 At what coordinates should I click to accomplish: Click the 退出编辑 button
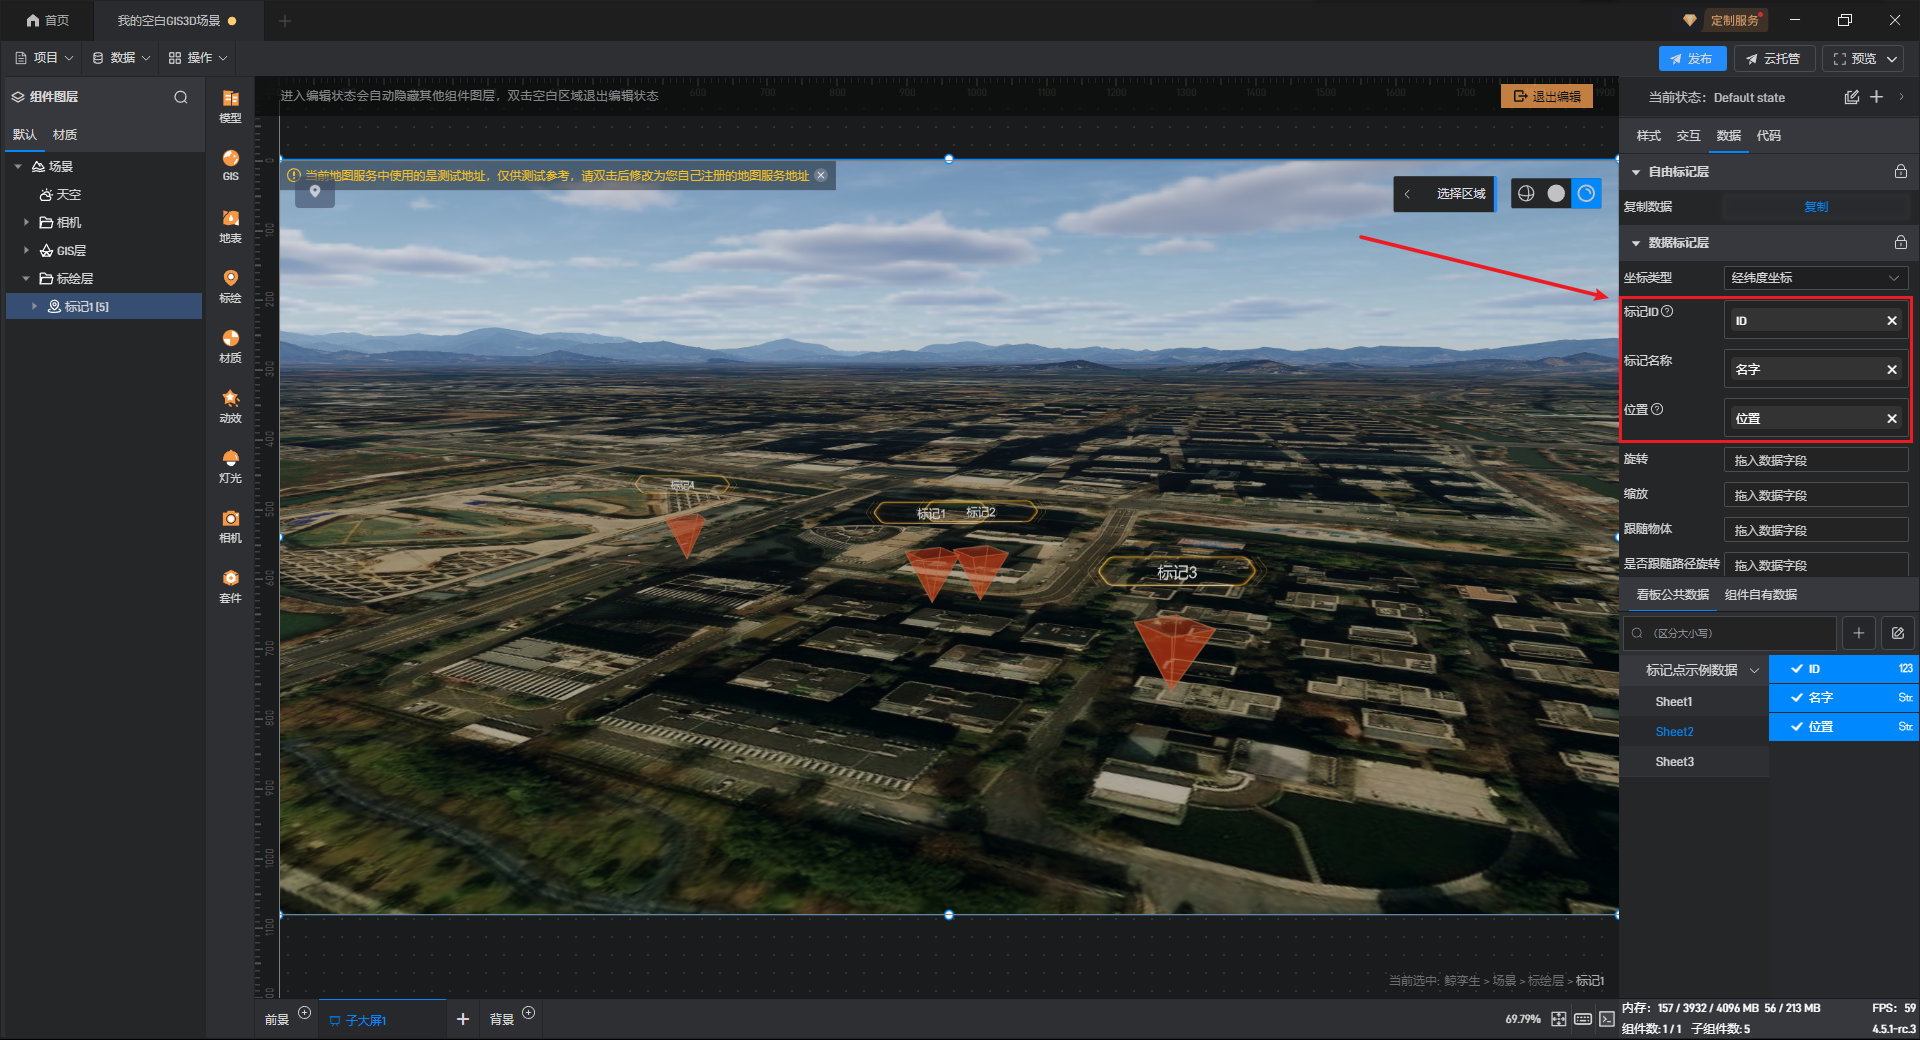1546,96
